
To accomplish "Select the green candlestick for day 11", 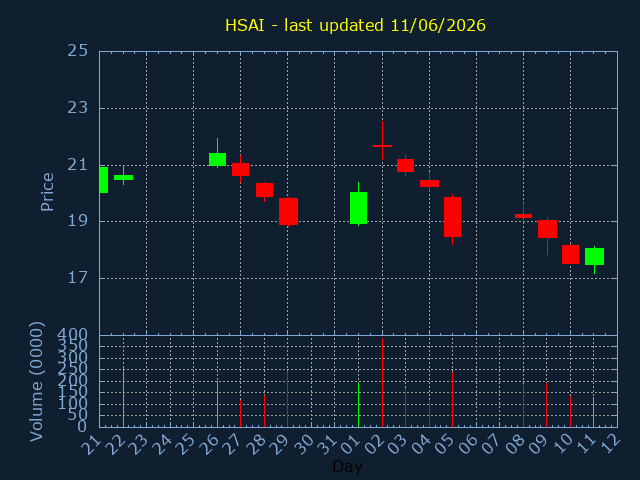I will (x=594, y=256).
